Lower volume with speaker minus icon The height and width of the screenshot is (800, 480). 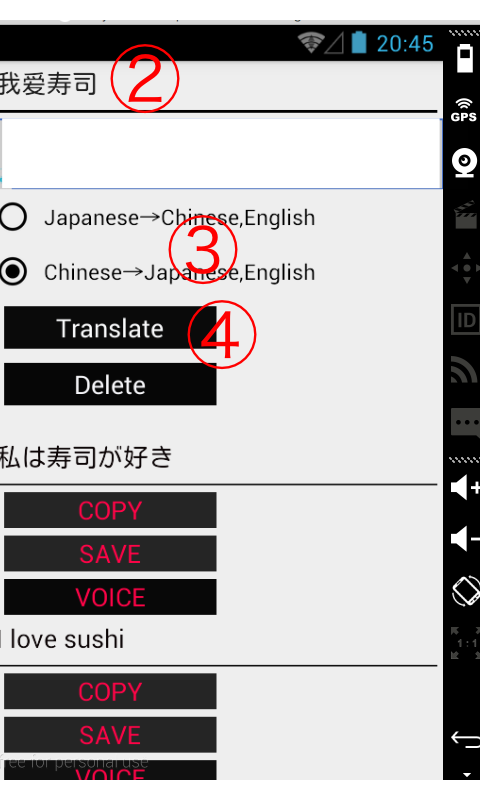(465, 539)
